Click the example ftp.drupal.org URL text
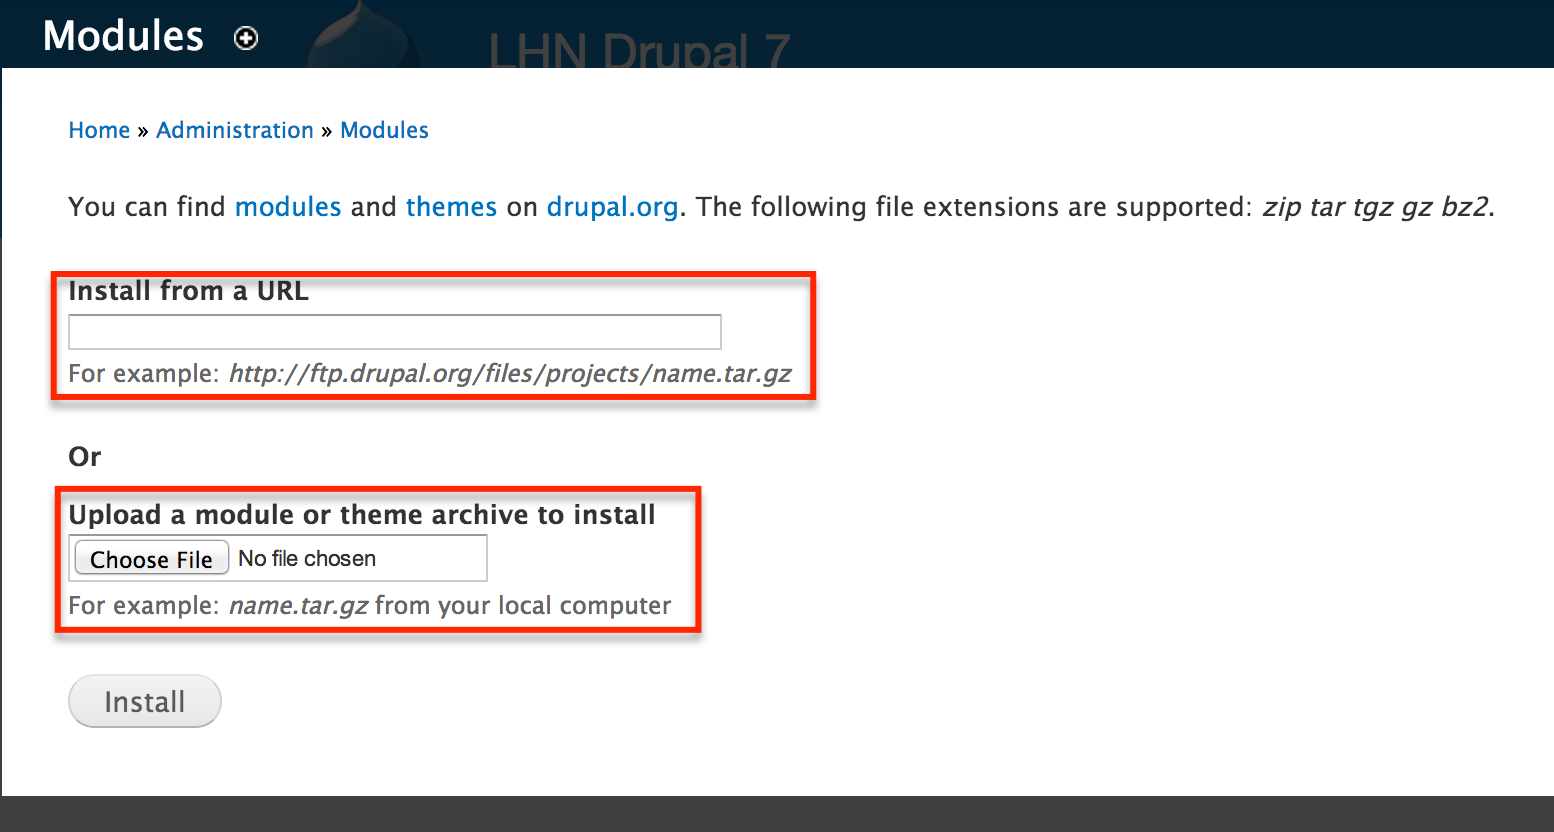Screen dimensions: 1554x832 point(510,374)
